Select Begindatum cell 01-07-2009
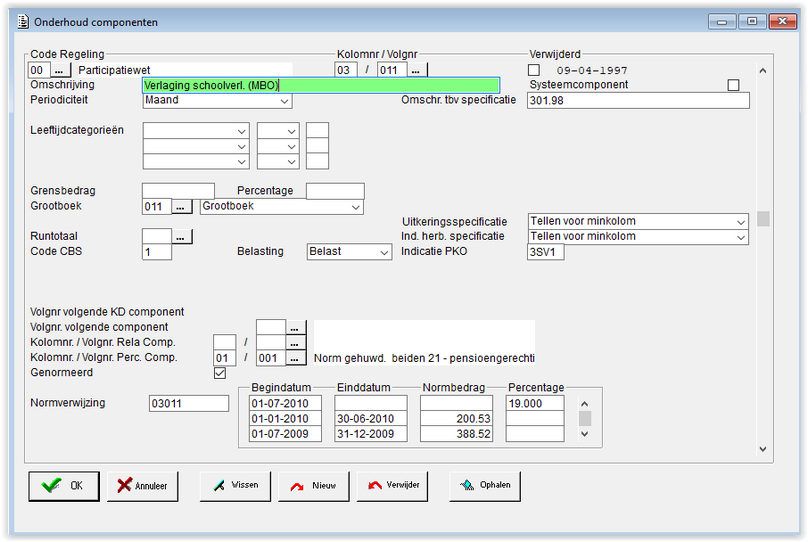This screenshot has width=808, height=542. [285, 434]
